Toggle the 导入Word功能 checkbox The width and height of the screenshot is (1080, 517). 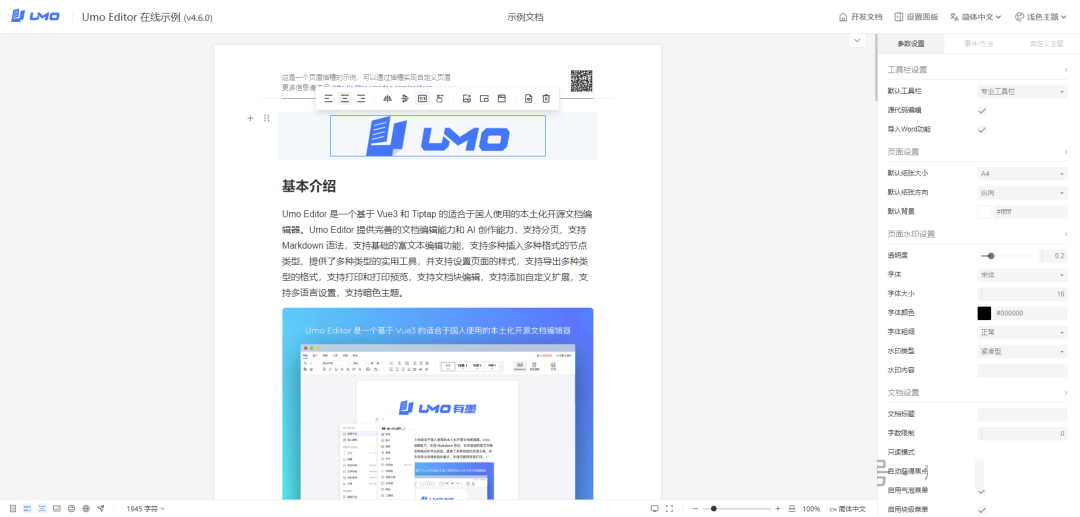pyautogui.click(x=982, y=129)
